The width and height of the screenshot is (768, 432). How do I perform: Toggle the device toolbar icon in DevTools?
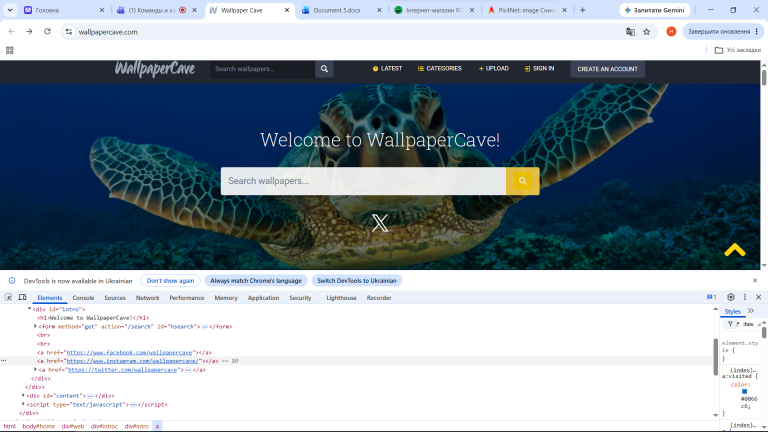pyautogui.click(x=23, y=297)
